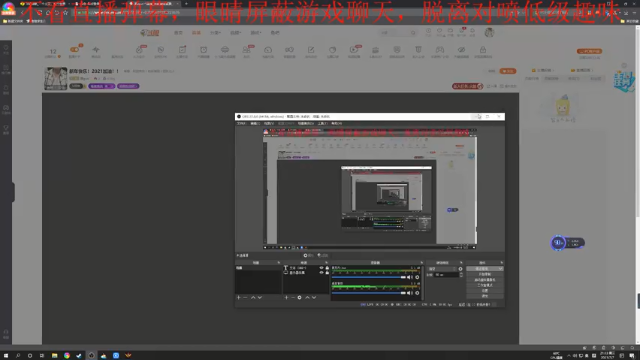Image resolution: width=640 pixels, height=360 pixels.
Task: Go to the 首页 home tab on Huya
Action: (178, 33)
